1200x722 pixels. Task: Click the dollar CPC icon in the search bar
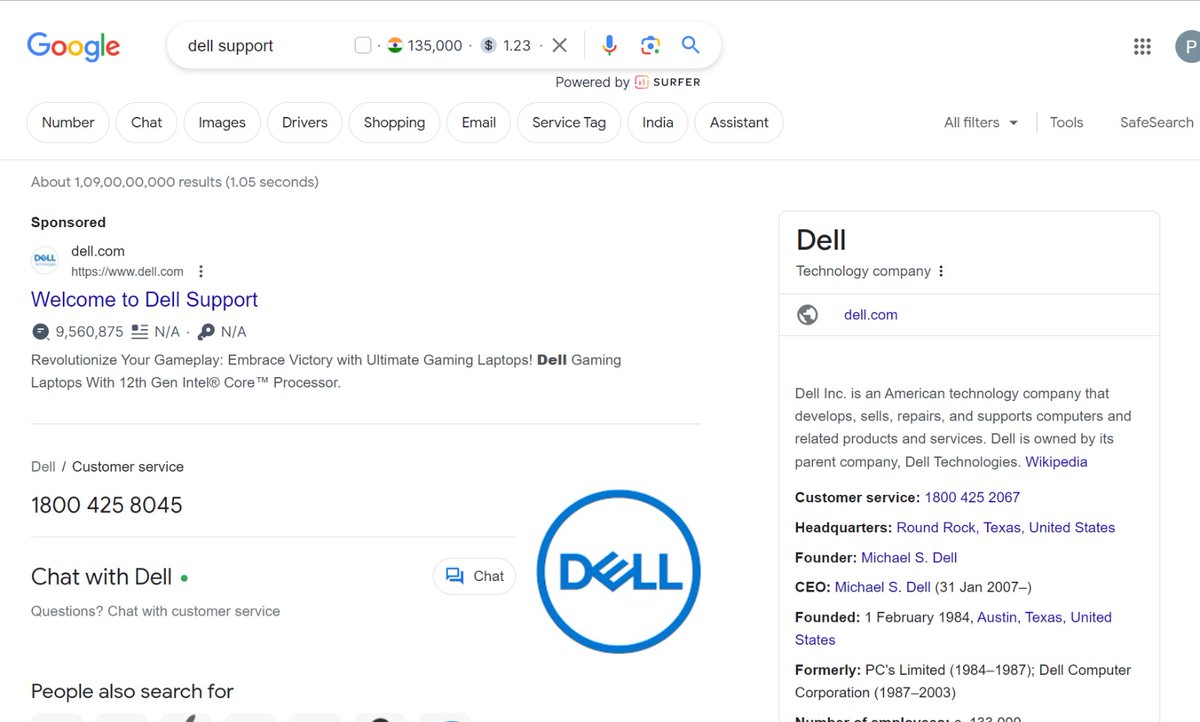coord(488,45)
